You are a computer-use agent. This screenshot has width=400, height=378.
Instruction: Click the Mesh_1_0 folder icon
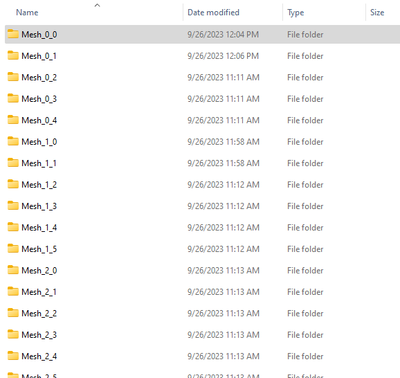[13, 141]
